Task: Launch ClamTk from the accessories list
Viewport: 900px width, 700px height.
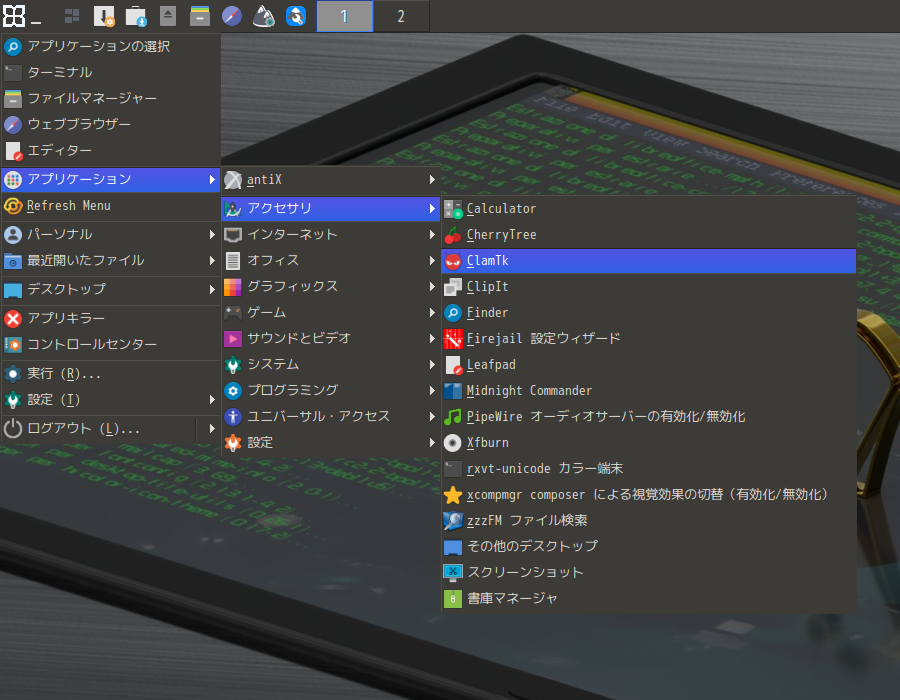Action: 649,261
